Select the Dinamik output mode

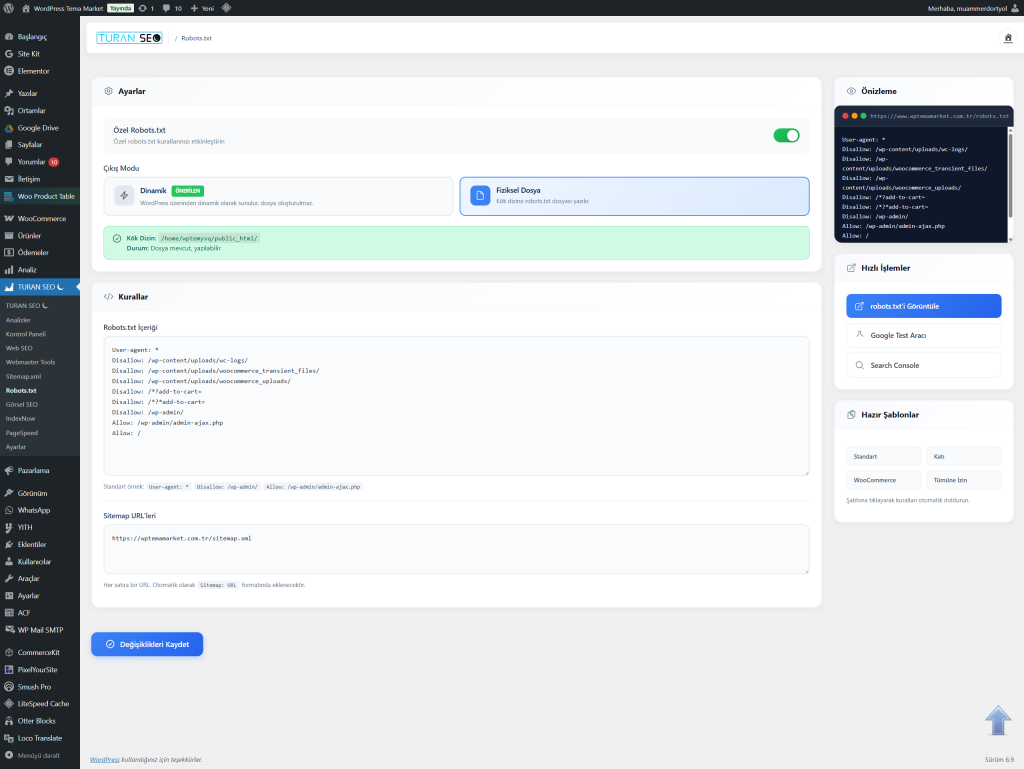coord(279,196)
